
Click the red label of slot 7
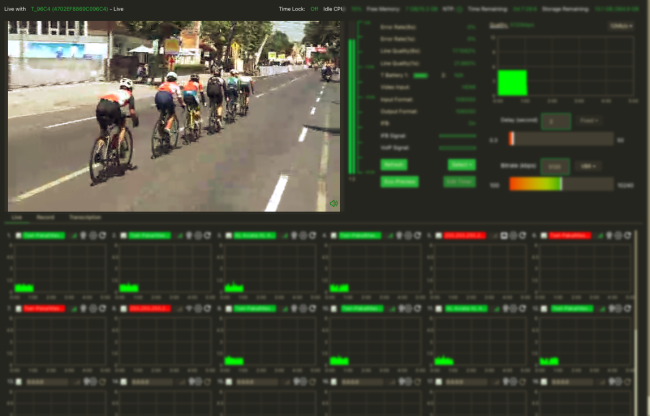coord(44,308)
